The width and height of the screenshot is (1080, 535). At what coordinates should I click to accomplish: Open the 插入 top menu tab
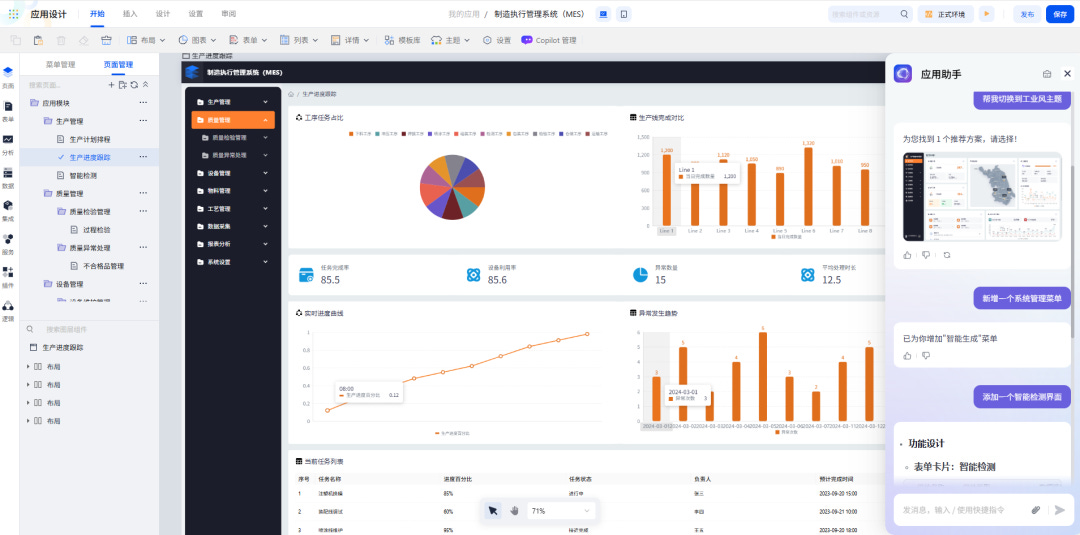[x=130, y=14]
